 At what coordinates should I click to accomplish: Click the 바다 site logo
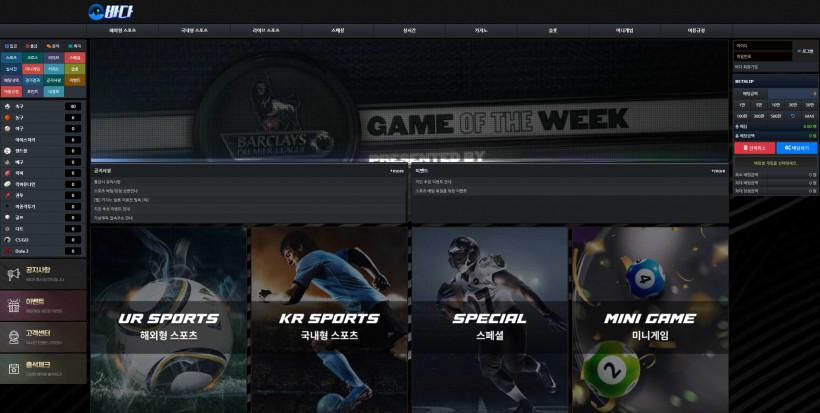[x=110, y=12]
